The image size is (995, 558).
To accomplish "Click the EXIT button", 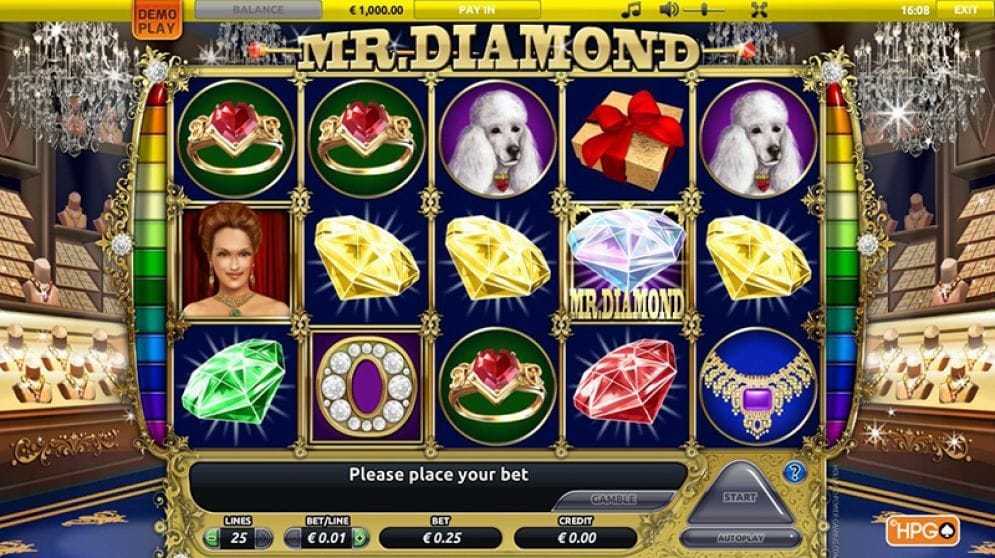I will (x=965, y=10).
